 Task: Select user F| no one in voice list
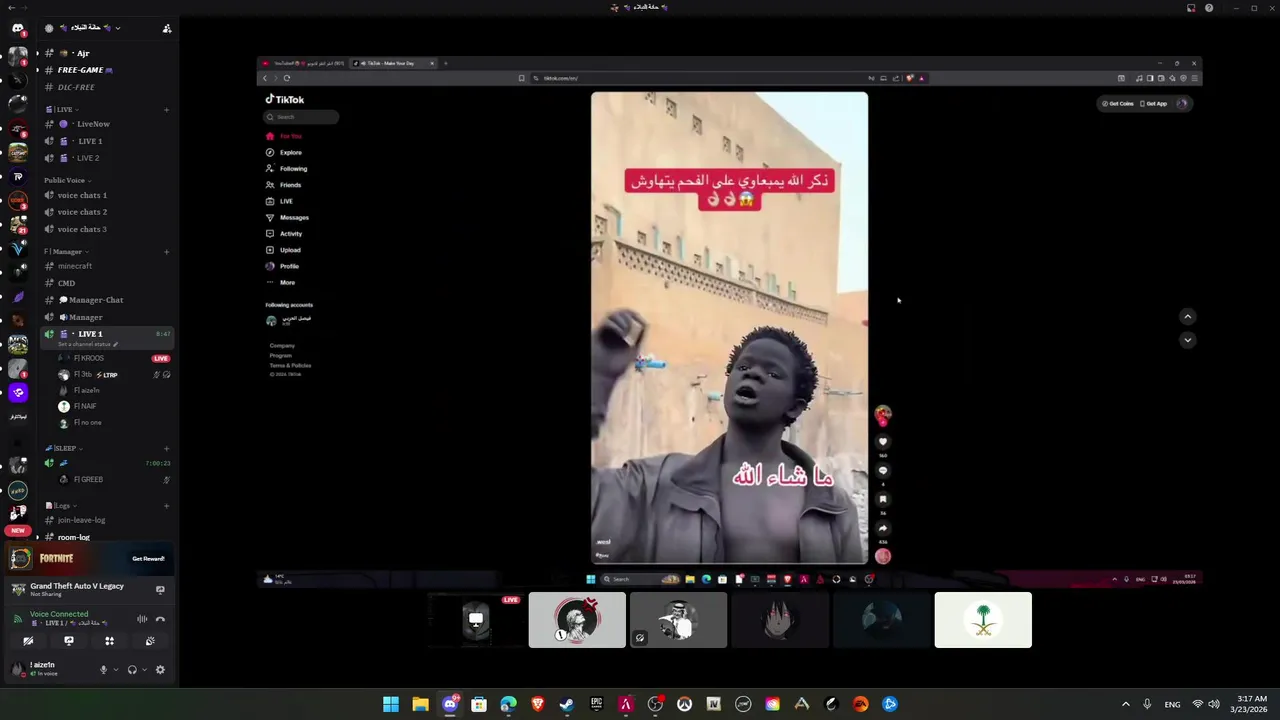(113, 423)
